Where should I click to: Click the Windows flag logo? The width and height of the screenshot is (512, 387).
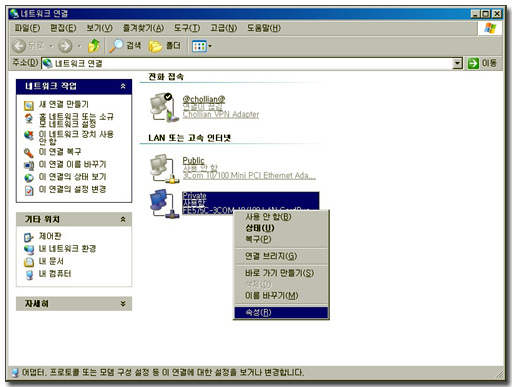[x=490, y=28]
